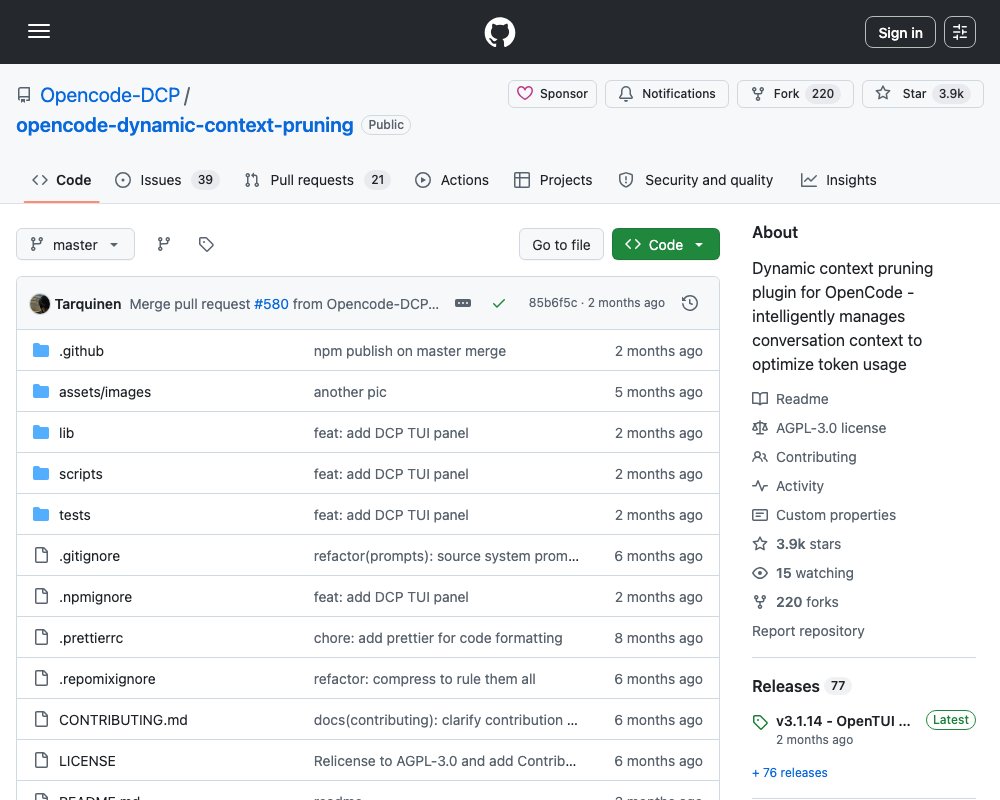Fork the repository
This screenshot has width=1000, height=800.
[795, 94]
